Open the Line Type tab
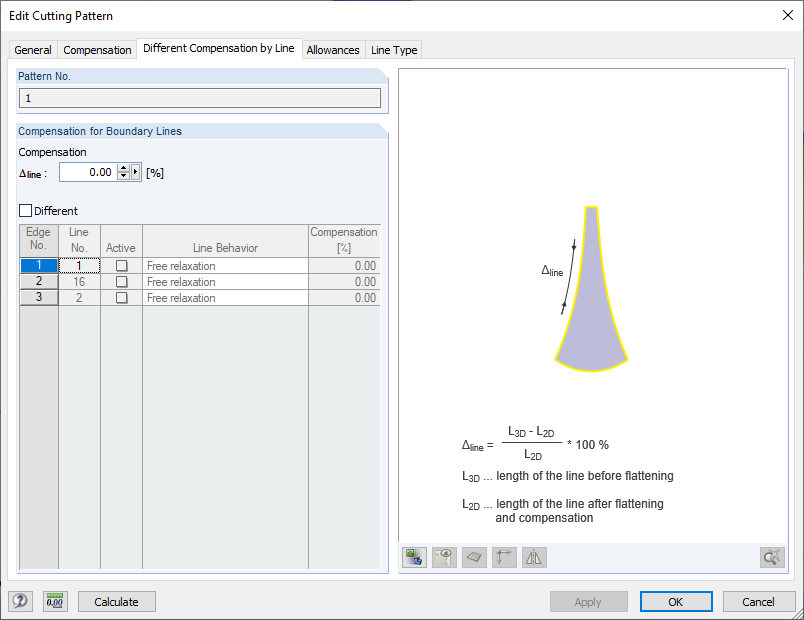This screenshot has width=804, height=620. tap(394, 50)
